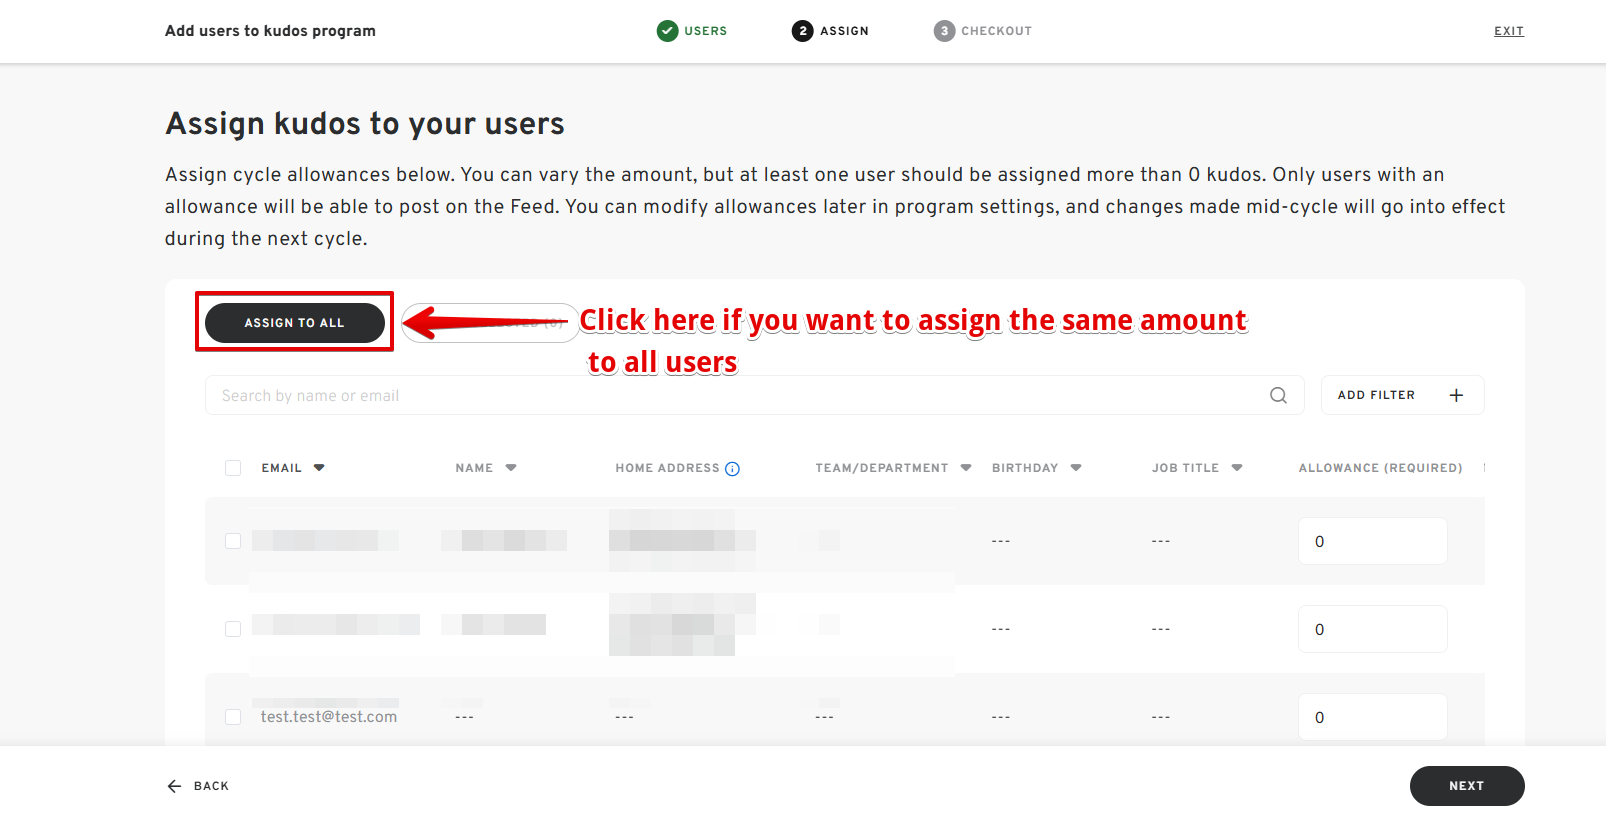Click the Assign step number 2 icon
Screen dimensions: 1606x824
tap(802, 31)
